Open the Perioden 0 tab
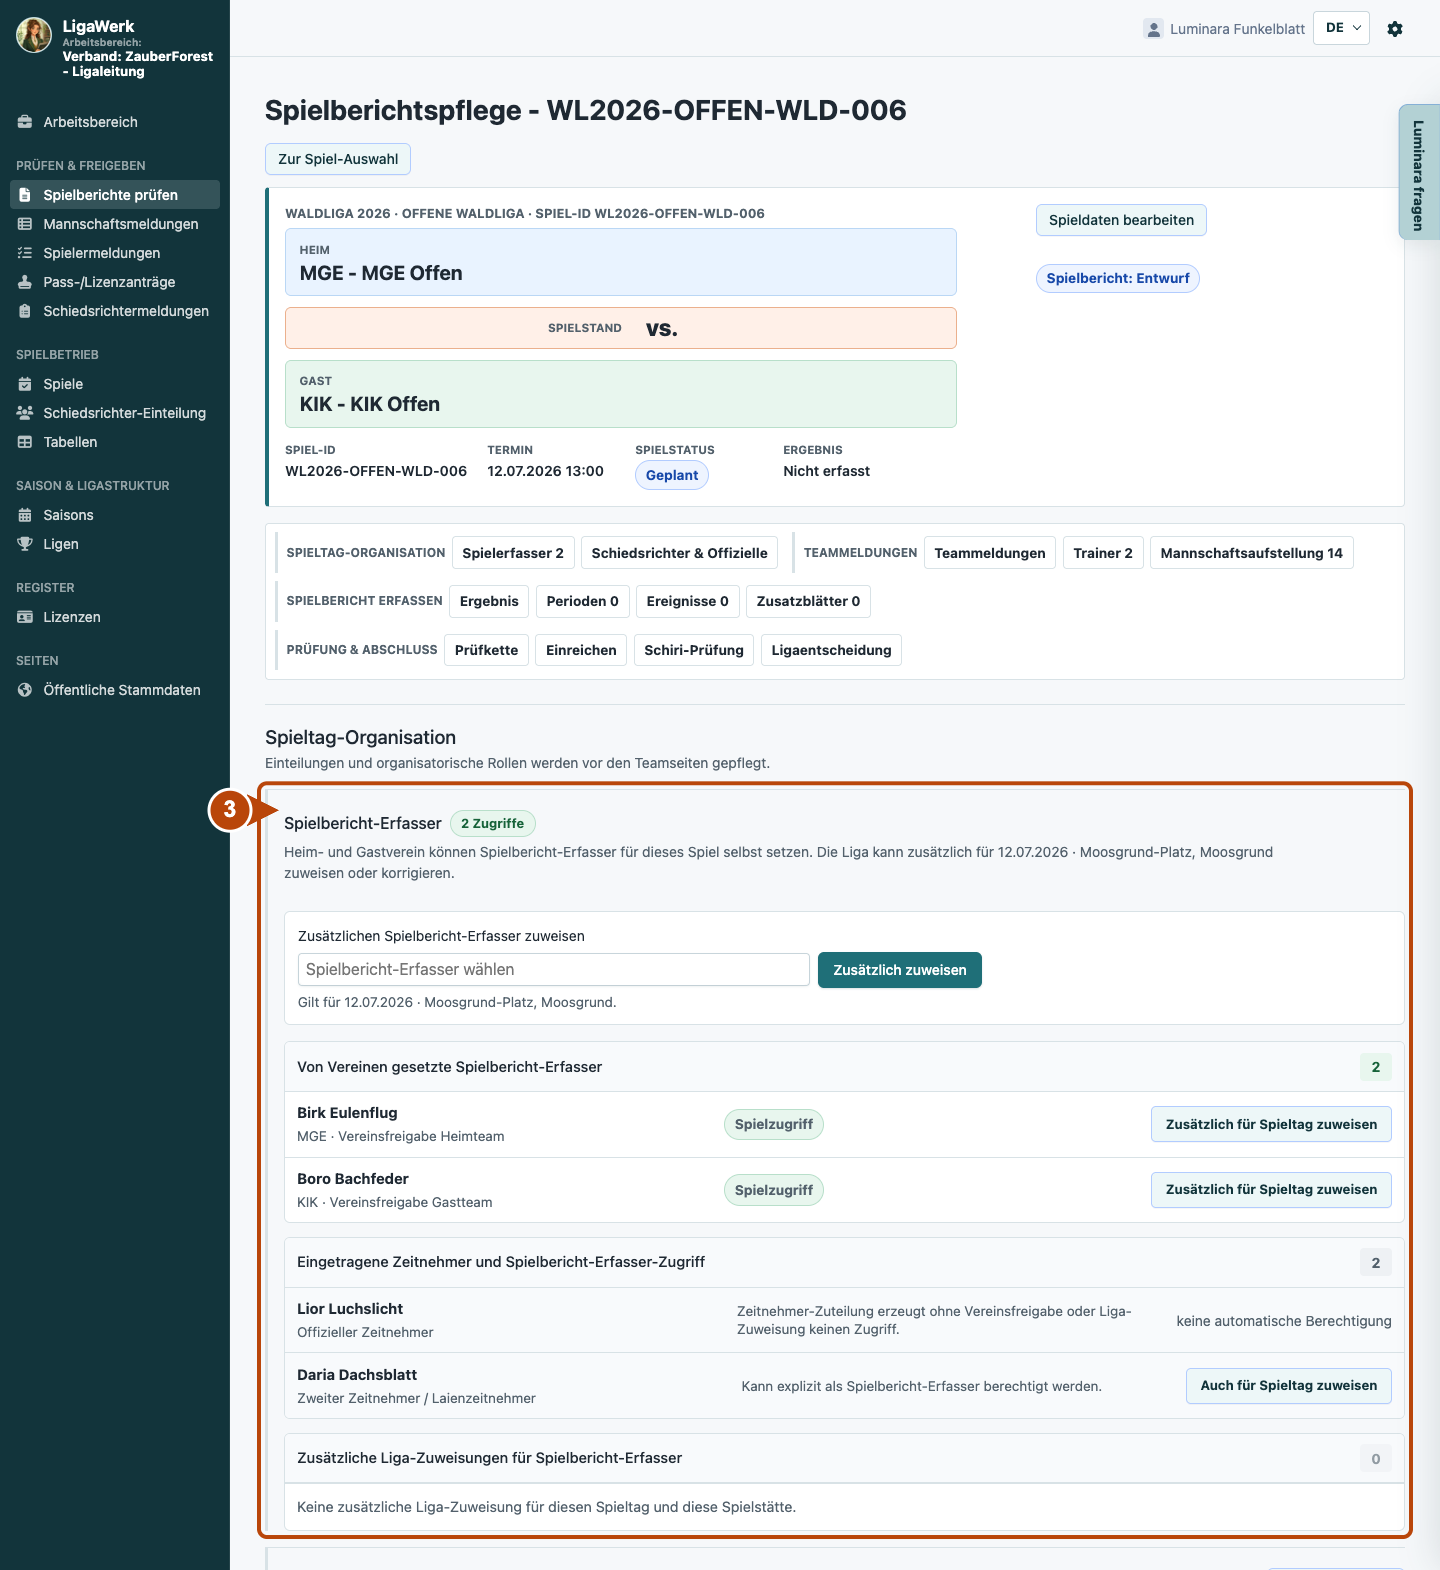Viewport: 1440px width, 1570px height. [x=582, y=601]
